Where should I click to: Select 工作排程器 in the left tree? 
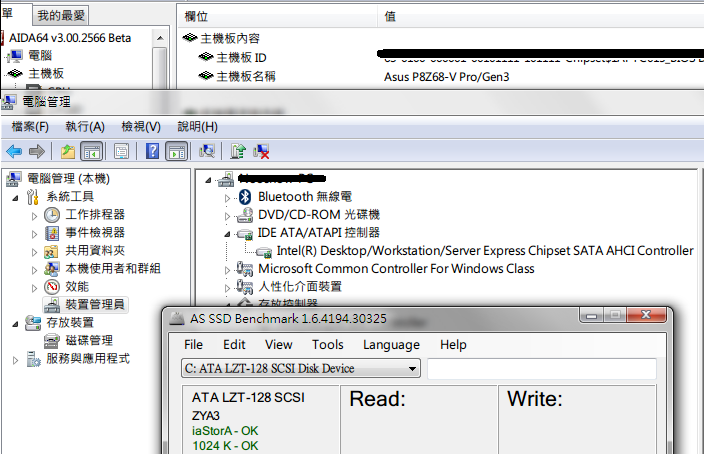click(95, 215)
